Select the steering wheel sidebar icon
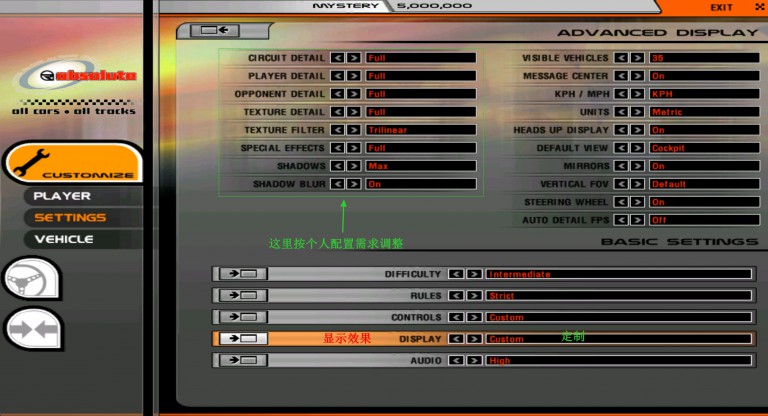Screen dimensions: 768x416 coord(32,278)
